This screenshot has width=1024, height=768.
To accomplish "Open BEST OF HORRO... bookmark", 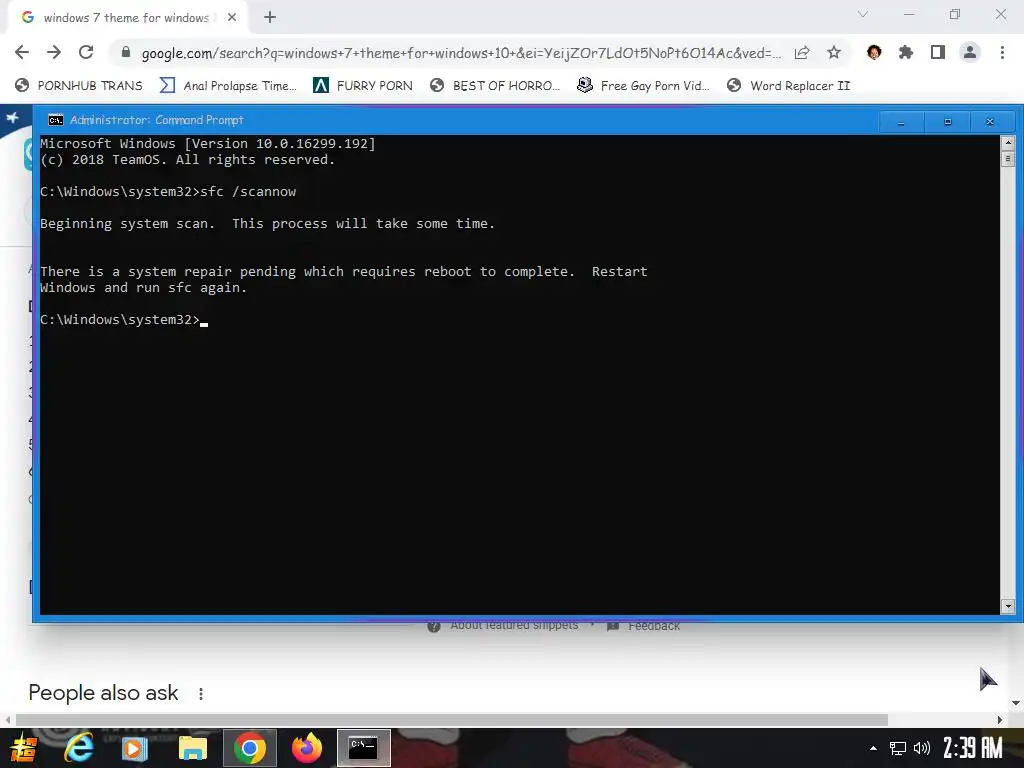I will [496, 86].
